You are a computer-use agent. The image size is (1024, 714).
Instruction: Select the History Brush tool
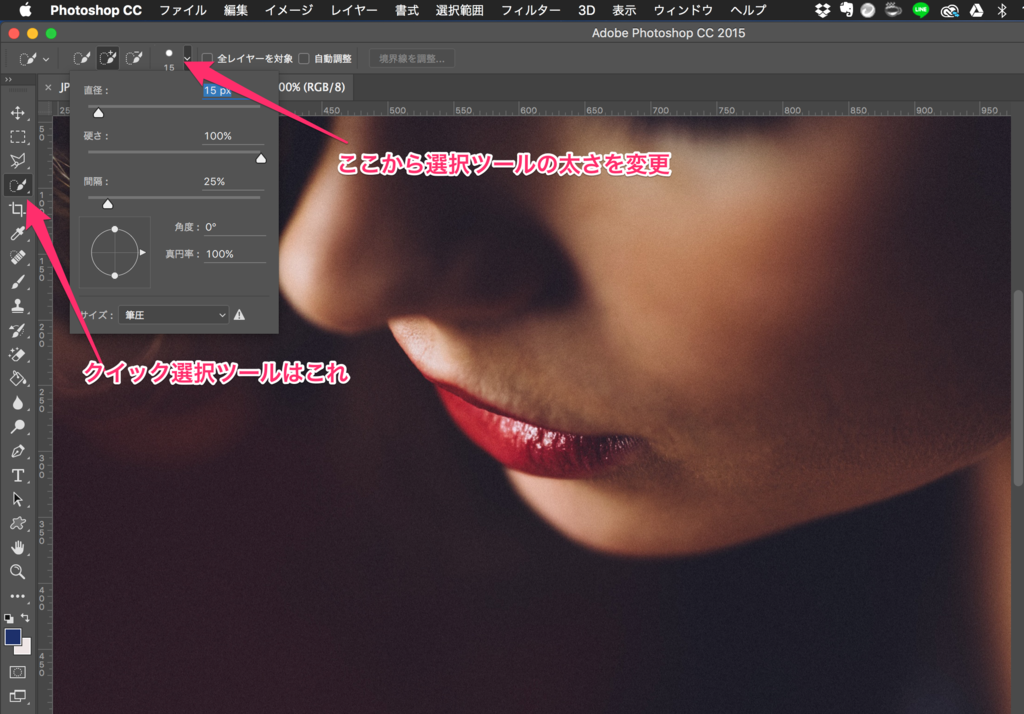(18, 331)
